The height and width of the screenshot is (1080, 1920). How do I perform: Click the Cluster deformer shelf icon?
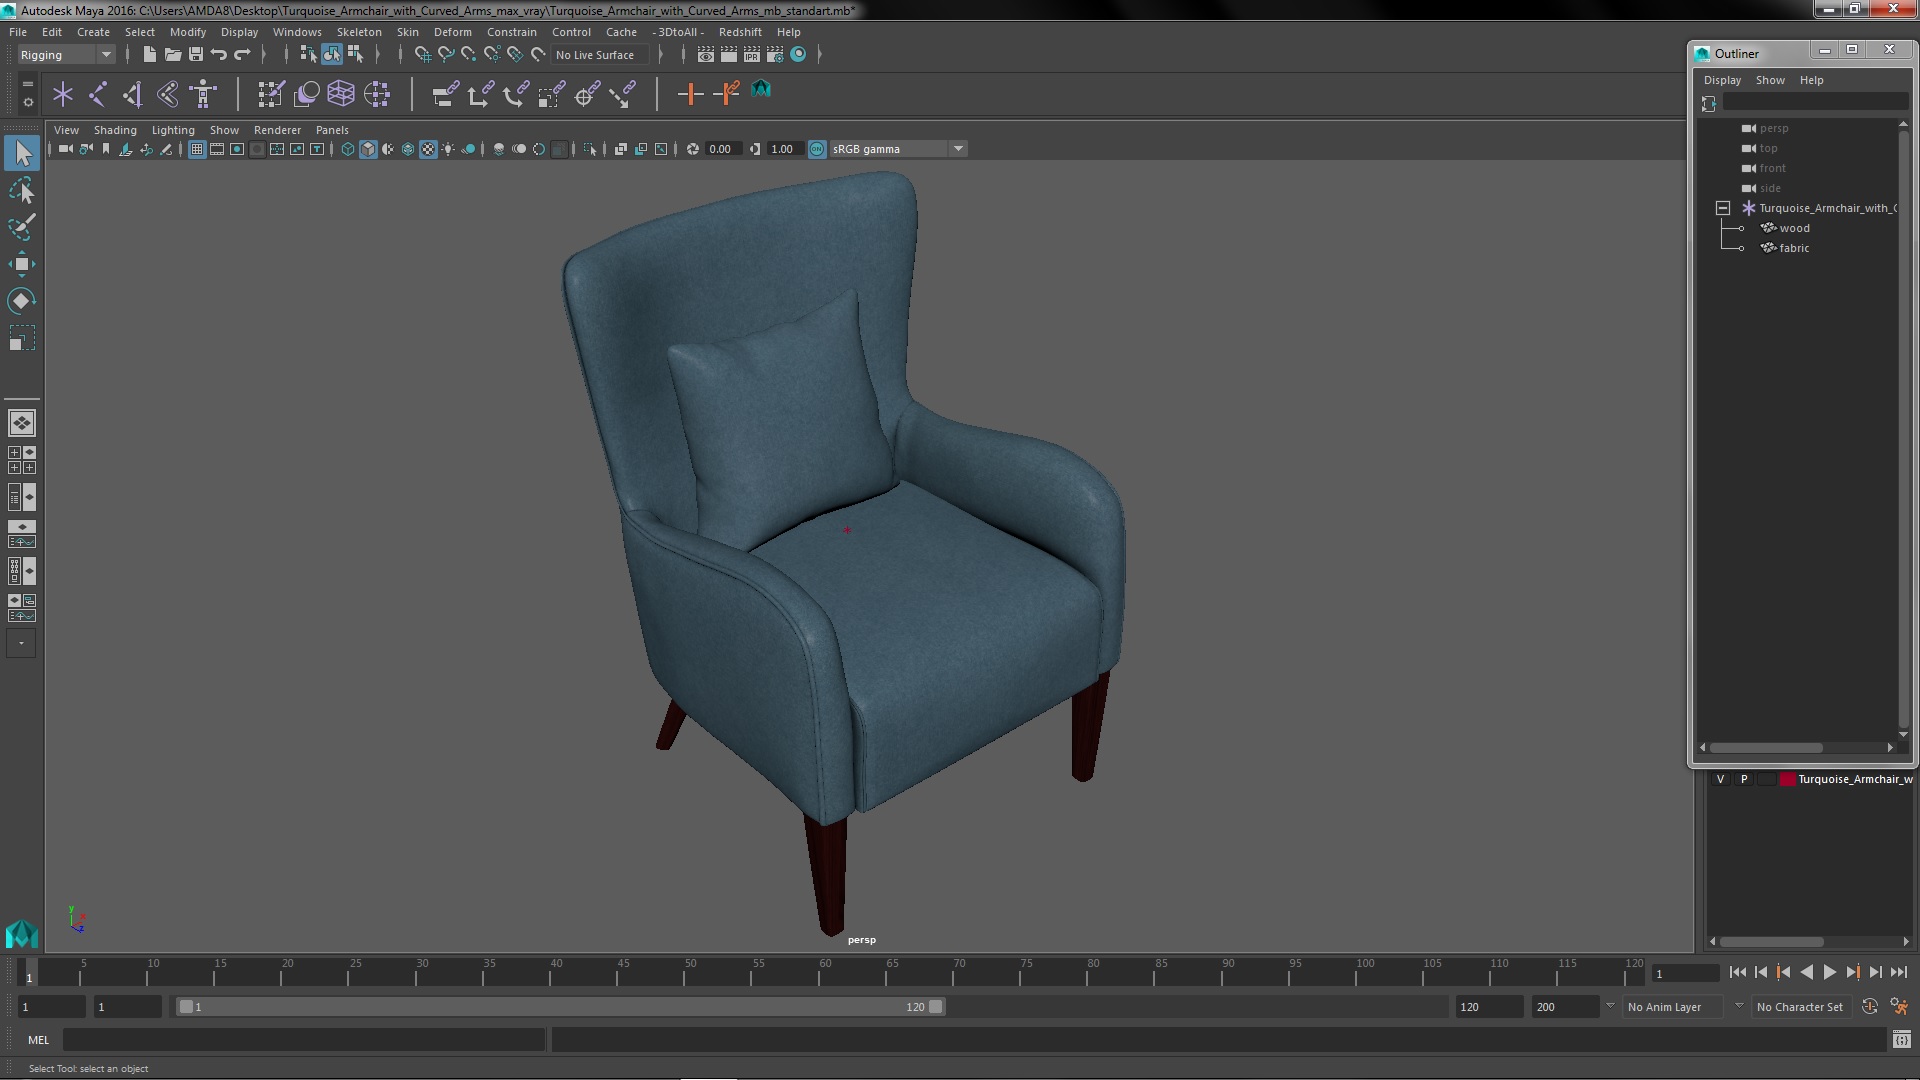click(x=377, y=95)
